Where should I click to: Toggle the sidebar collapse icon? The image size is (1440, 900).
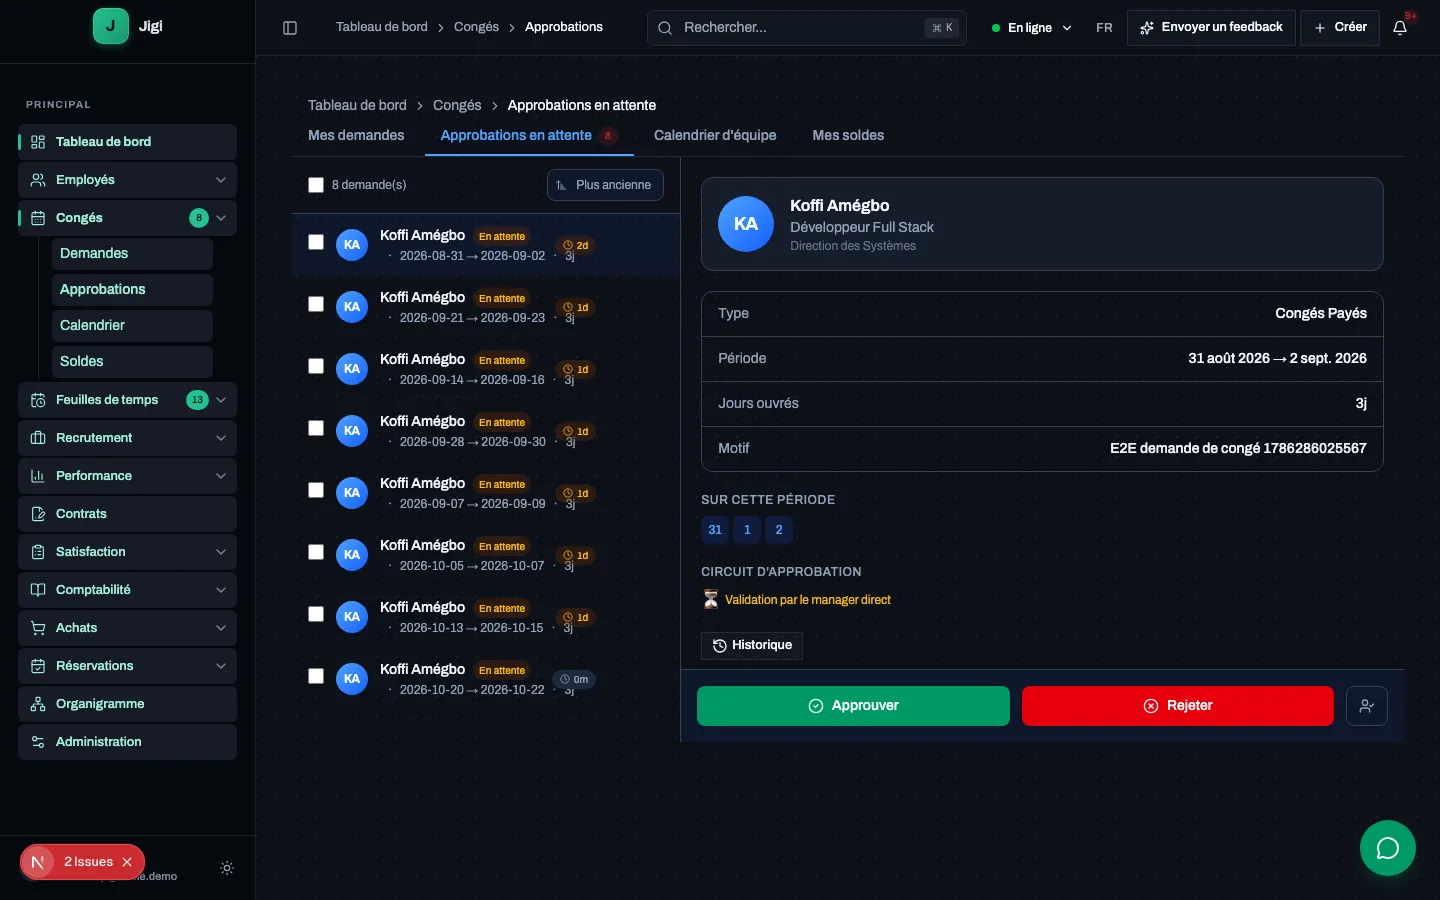(x=290, y=28)
